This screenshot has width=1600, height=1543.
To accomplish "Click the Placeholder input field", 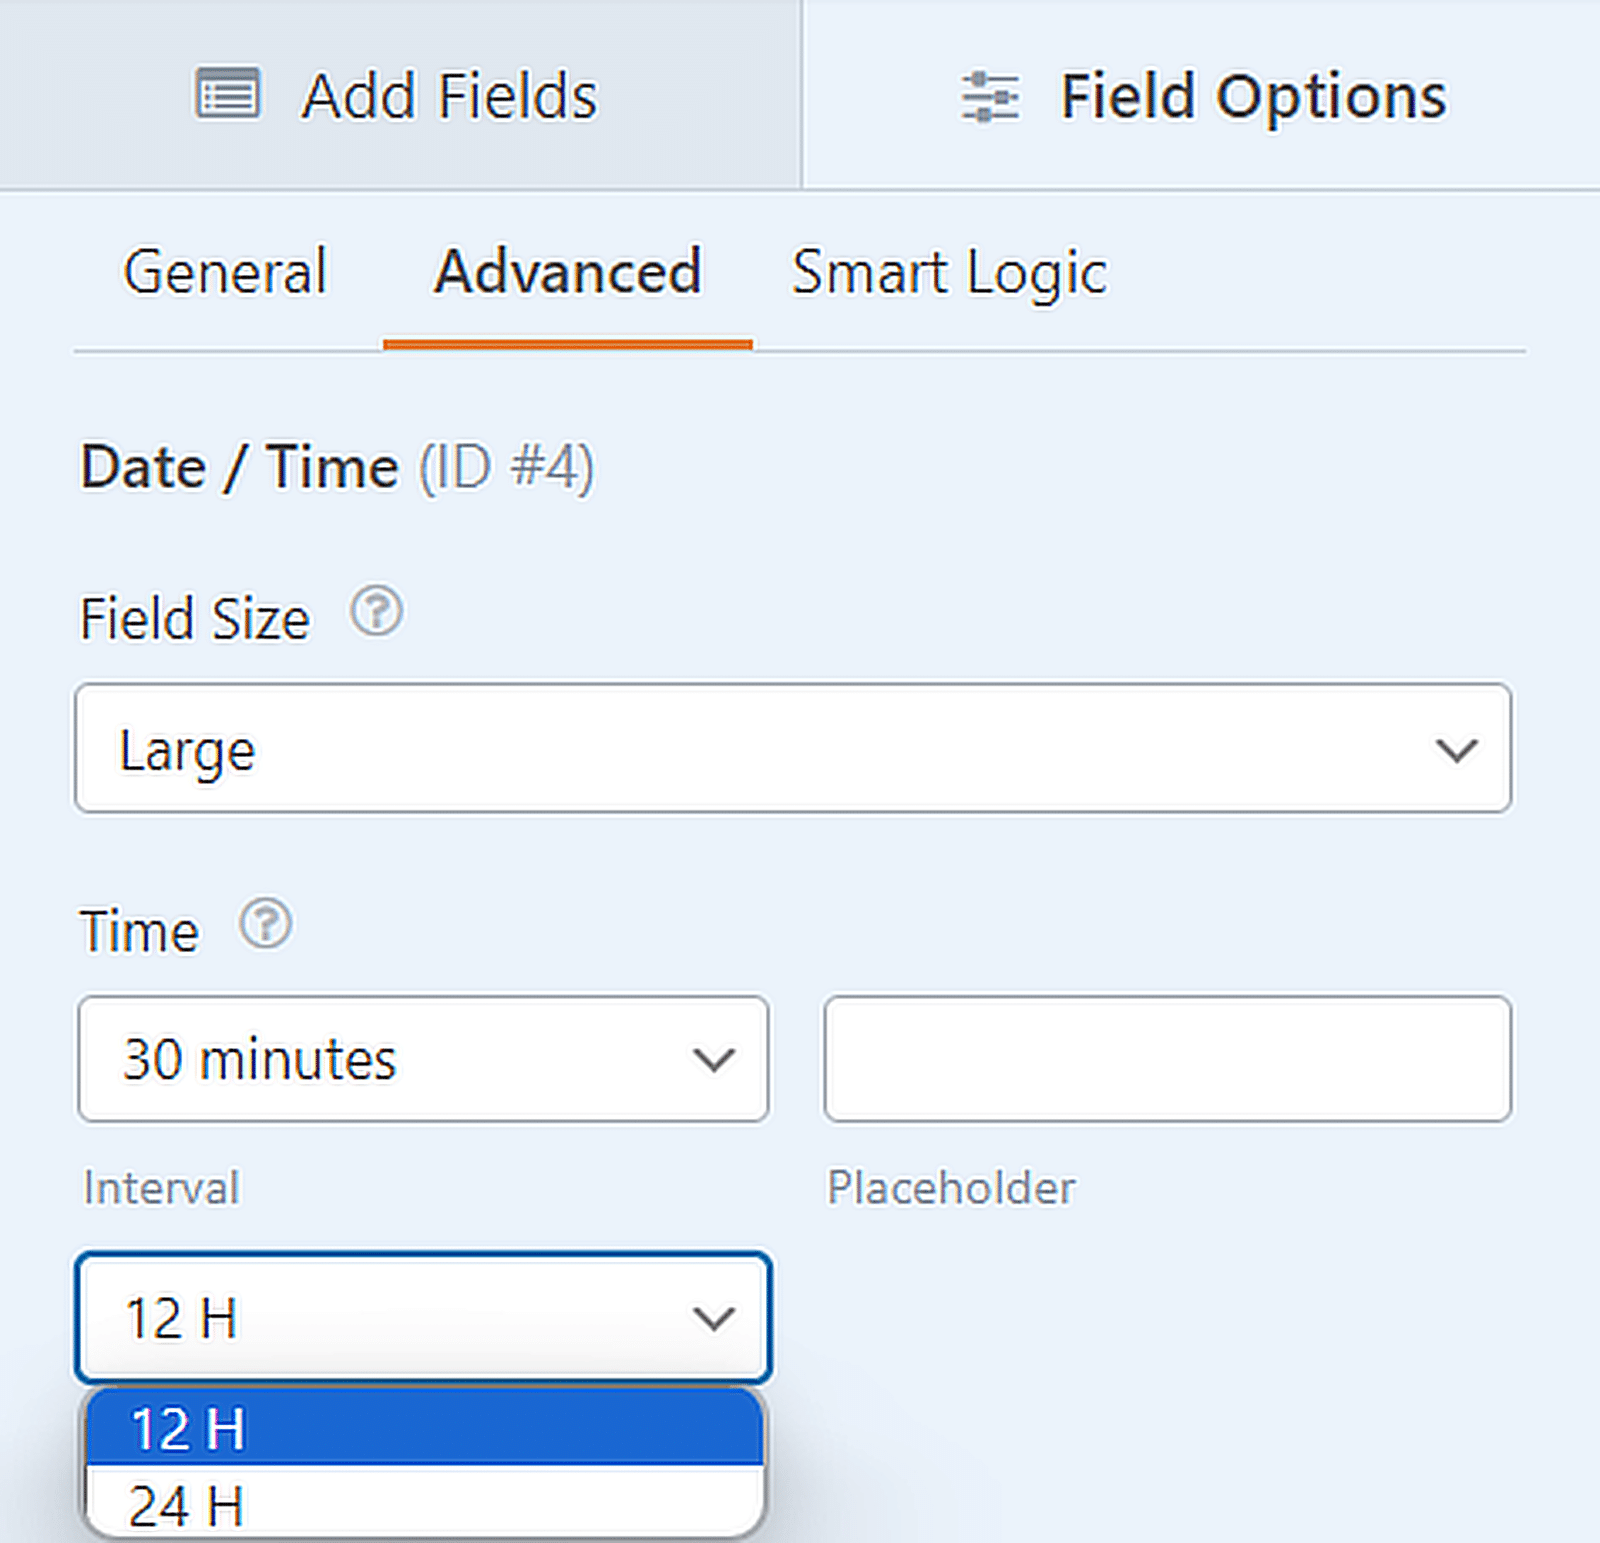I will tap(1165, 1058).
